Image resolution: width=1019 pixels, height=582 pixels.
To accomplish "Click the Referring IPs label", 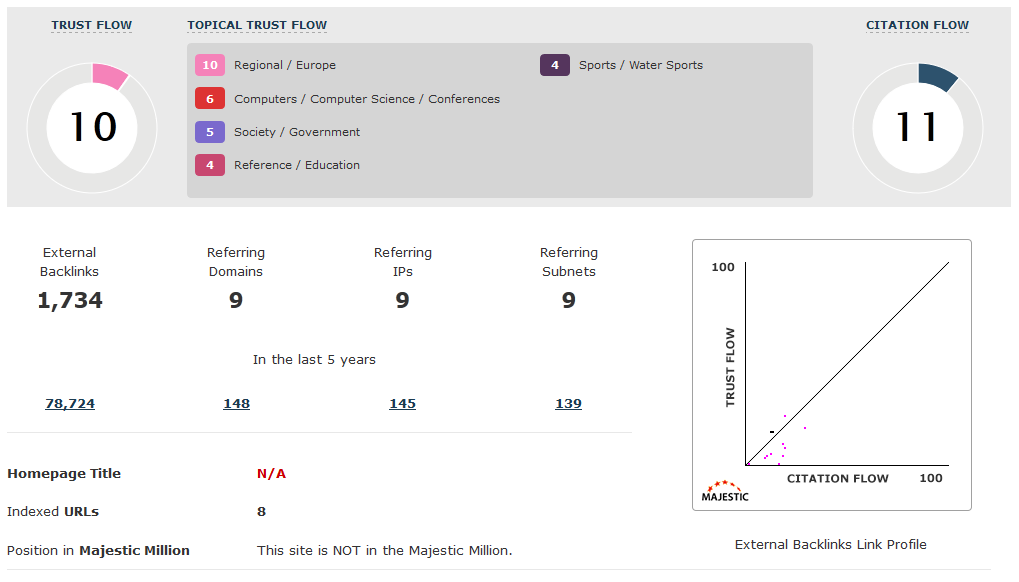I will (x=402, y=262).
